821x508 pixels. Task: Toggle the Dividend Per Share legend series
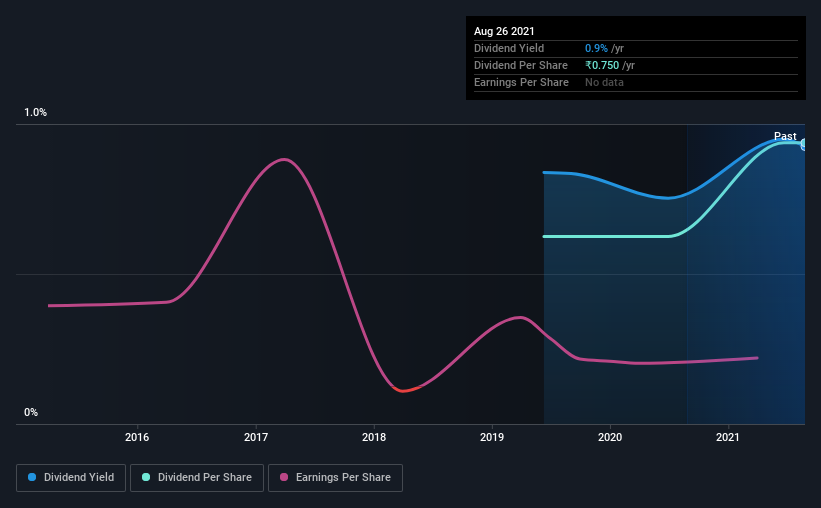click(x=197, y=478)
